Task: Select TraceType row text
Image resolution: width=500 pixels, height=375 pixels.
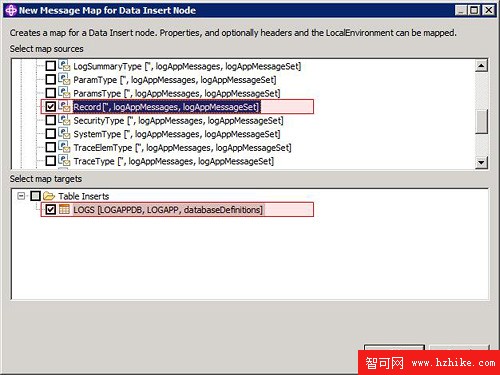Action: (174, 161)
